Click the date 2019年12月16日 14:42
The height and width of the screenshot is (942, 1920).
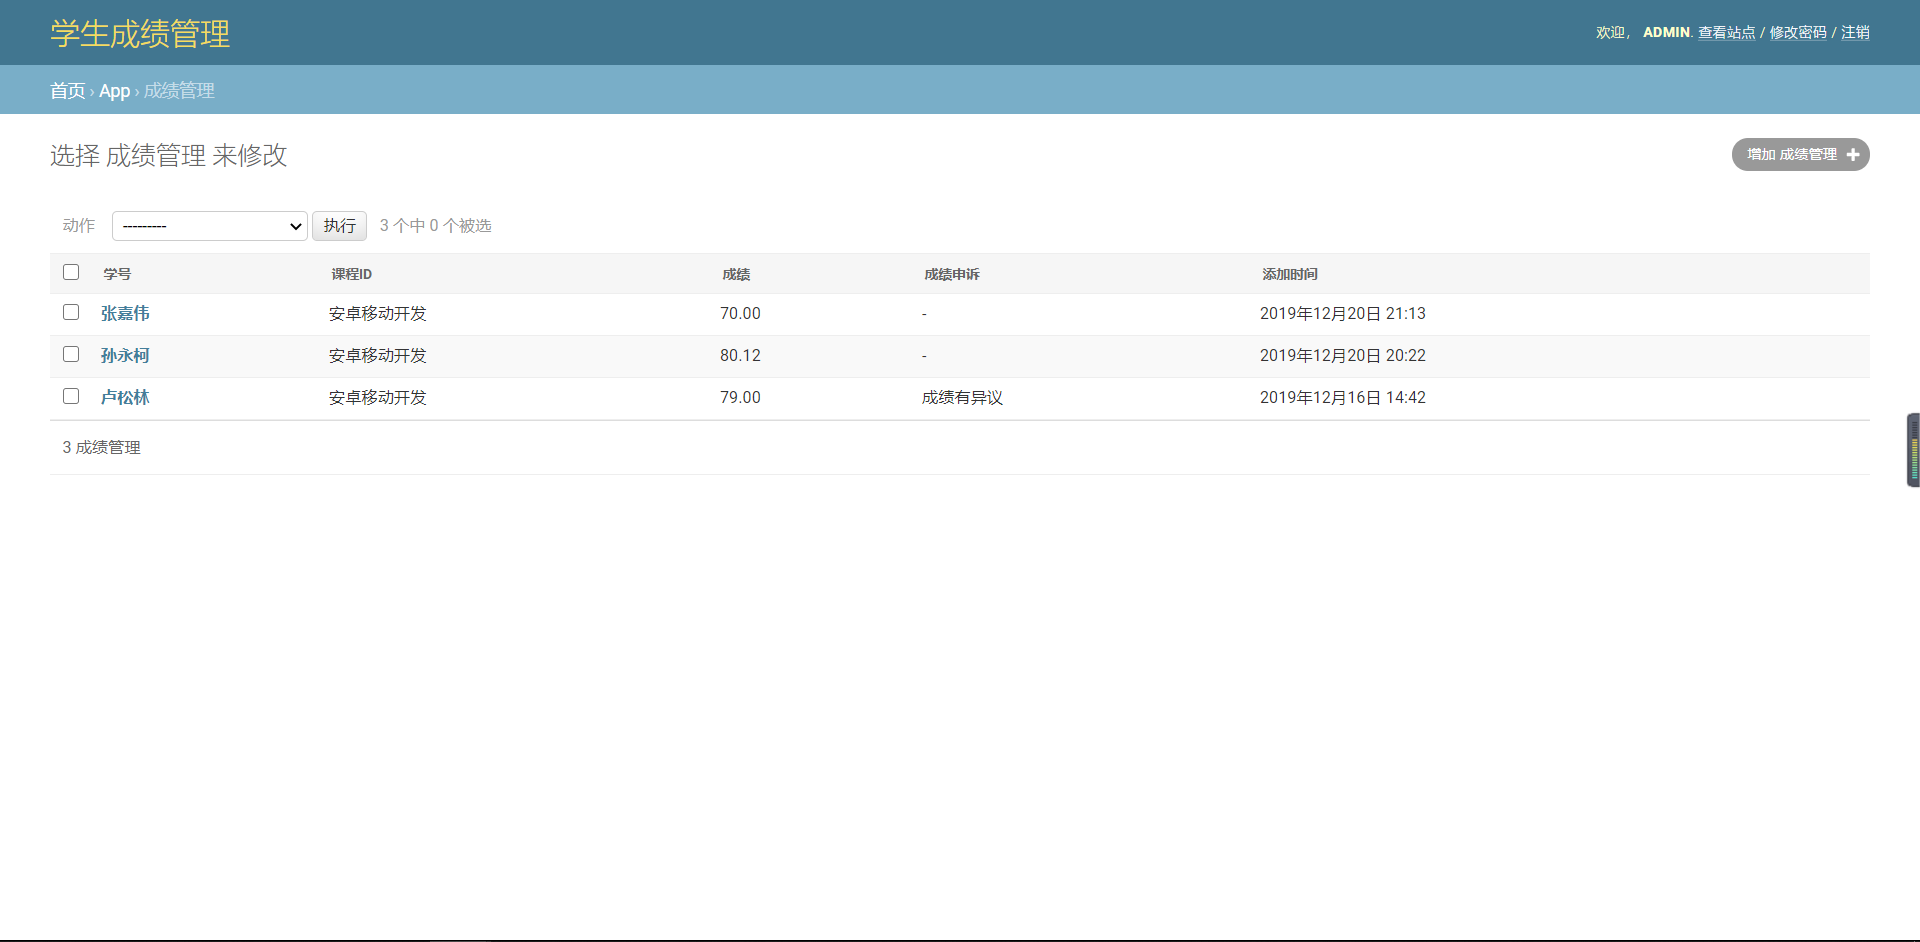tap(1343, 398)
